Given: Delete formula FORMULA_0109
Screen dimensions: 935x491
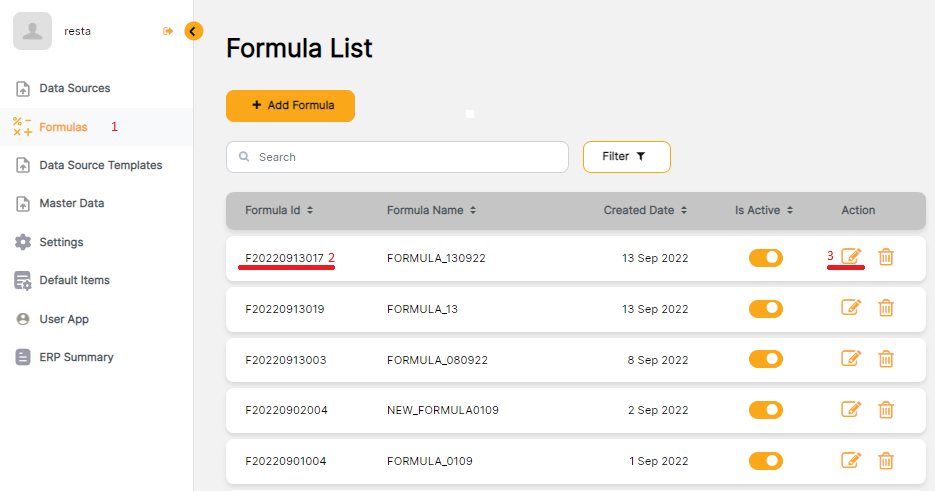Looking at the screenshot, I should (885, 460).
